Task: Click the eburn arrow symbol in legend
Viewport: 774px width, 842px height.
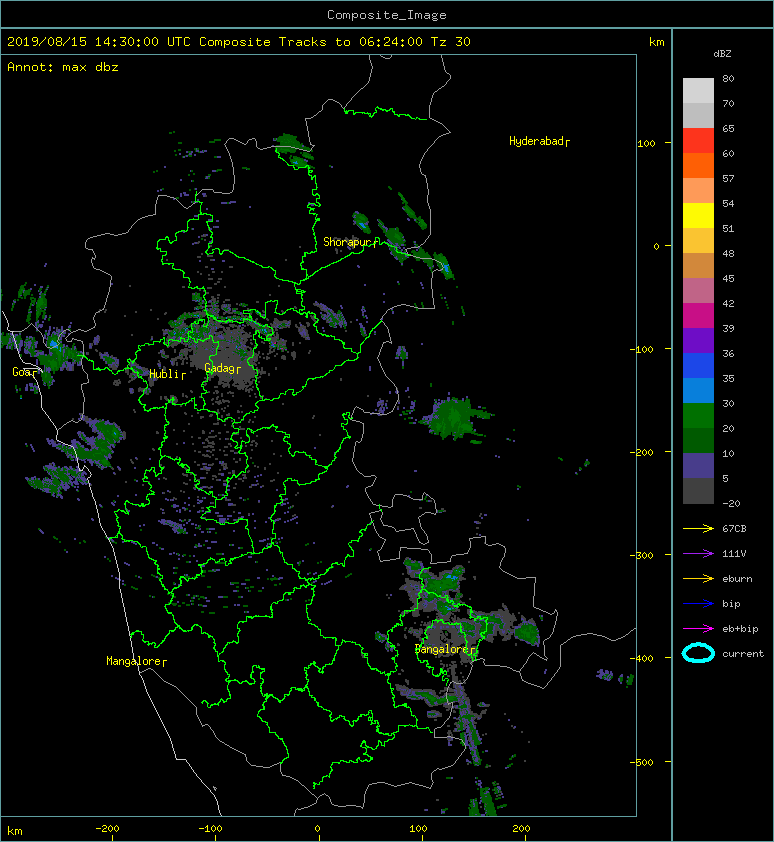Action: (698, 579)
